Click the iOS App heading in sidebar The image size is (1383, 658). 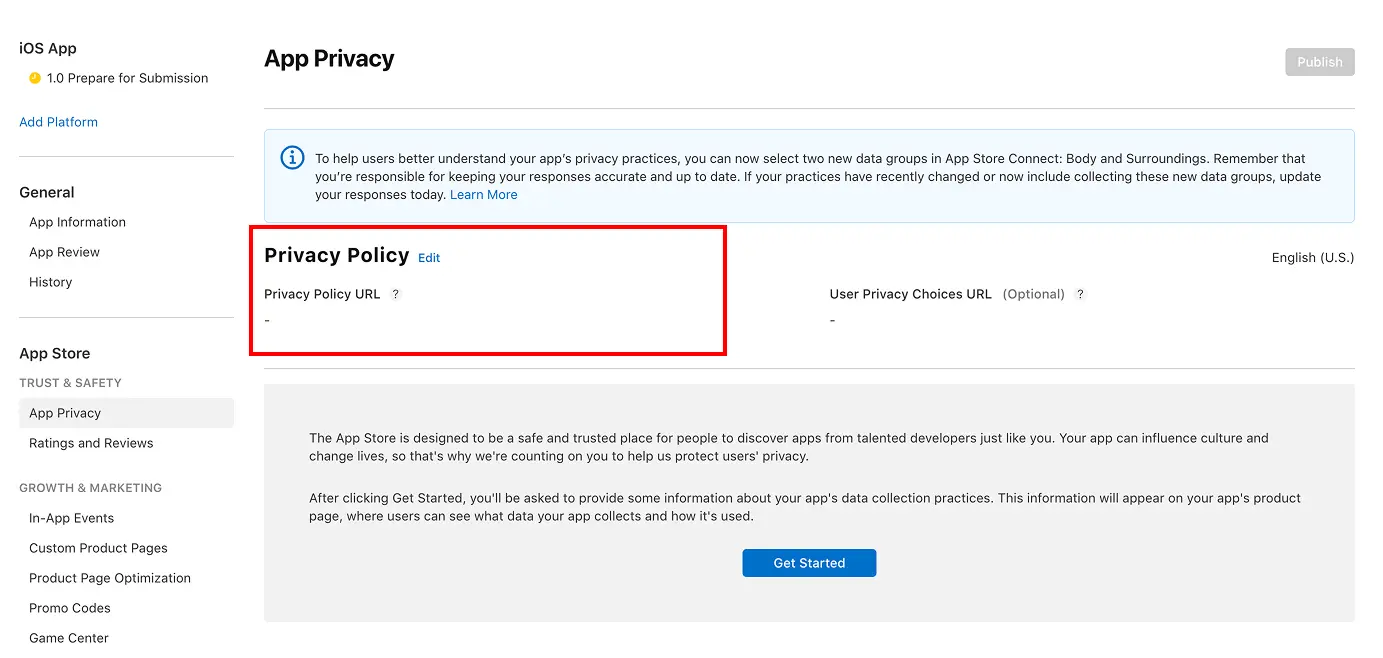(48, 48)
